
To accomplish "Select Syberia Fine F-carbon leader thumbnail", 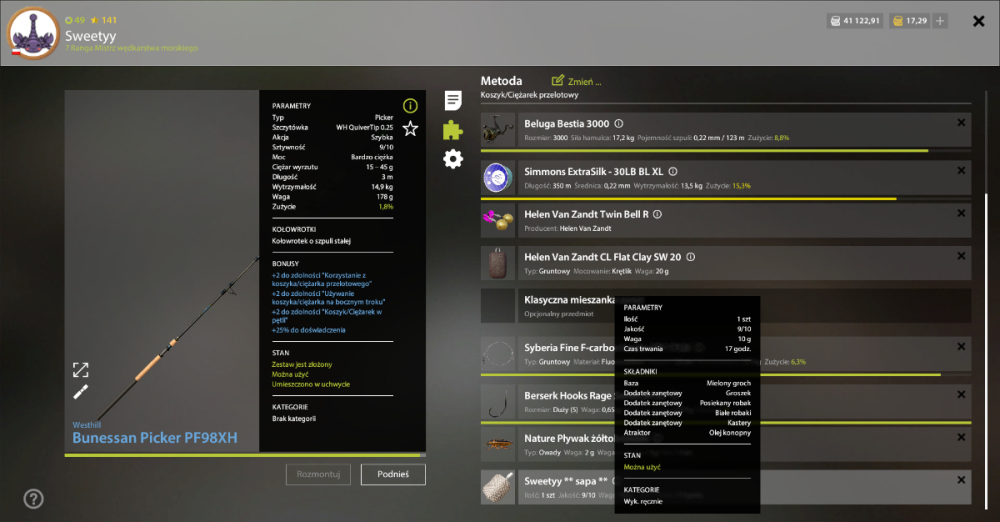I will [x=497, y=354].
